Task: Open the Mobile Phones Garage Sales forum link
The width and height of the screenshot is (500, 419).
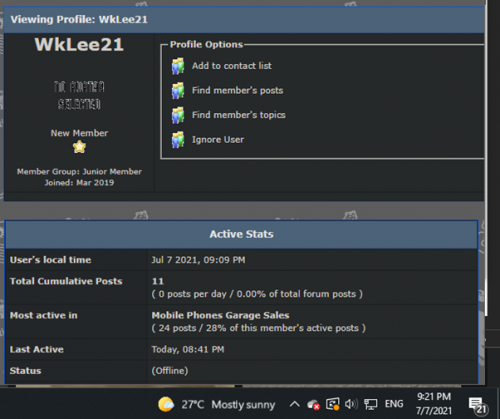Action: click(x=220, y=315)
